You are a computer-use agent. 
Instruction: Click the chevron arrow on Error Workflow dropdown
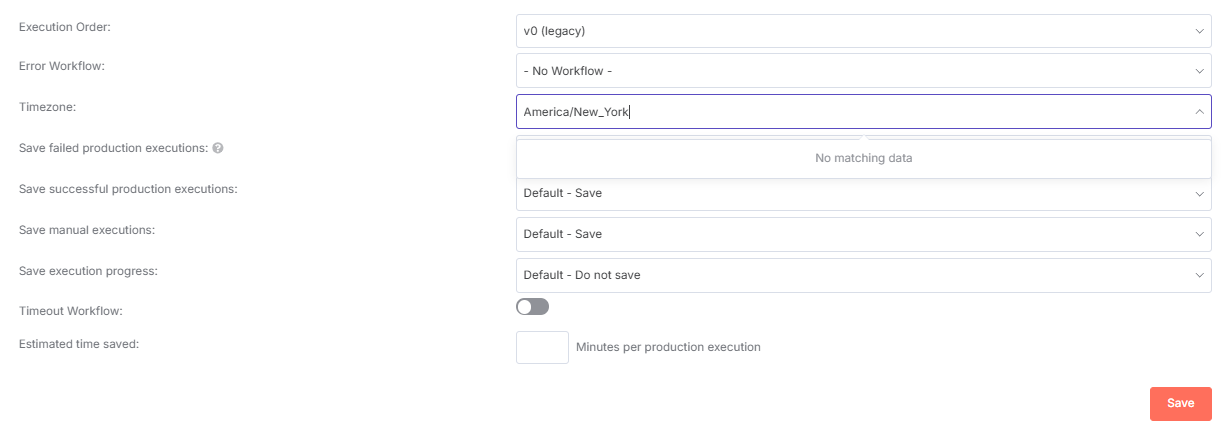pos(1199,71)
